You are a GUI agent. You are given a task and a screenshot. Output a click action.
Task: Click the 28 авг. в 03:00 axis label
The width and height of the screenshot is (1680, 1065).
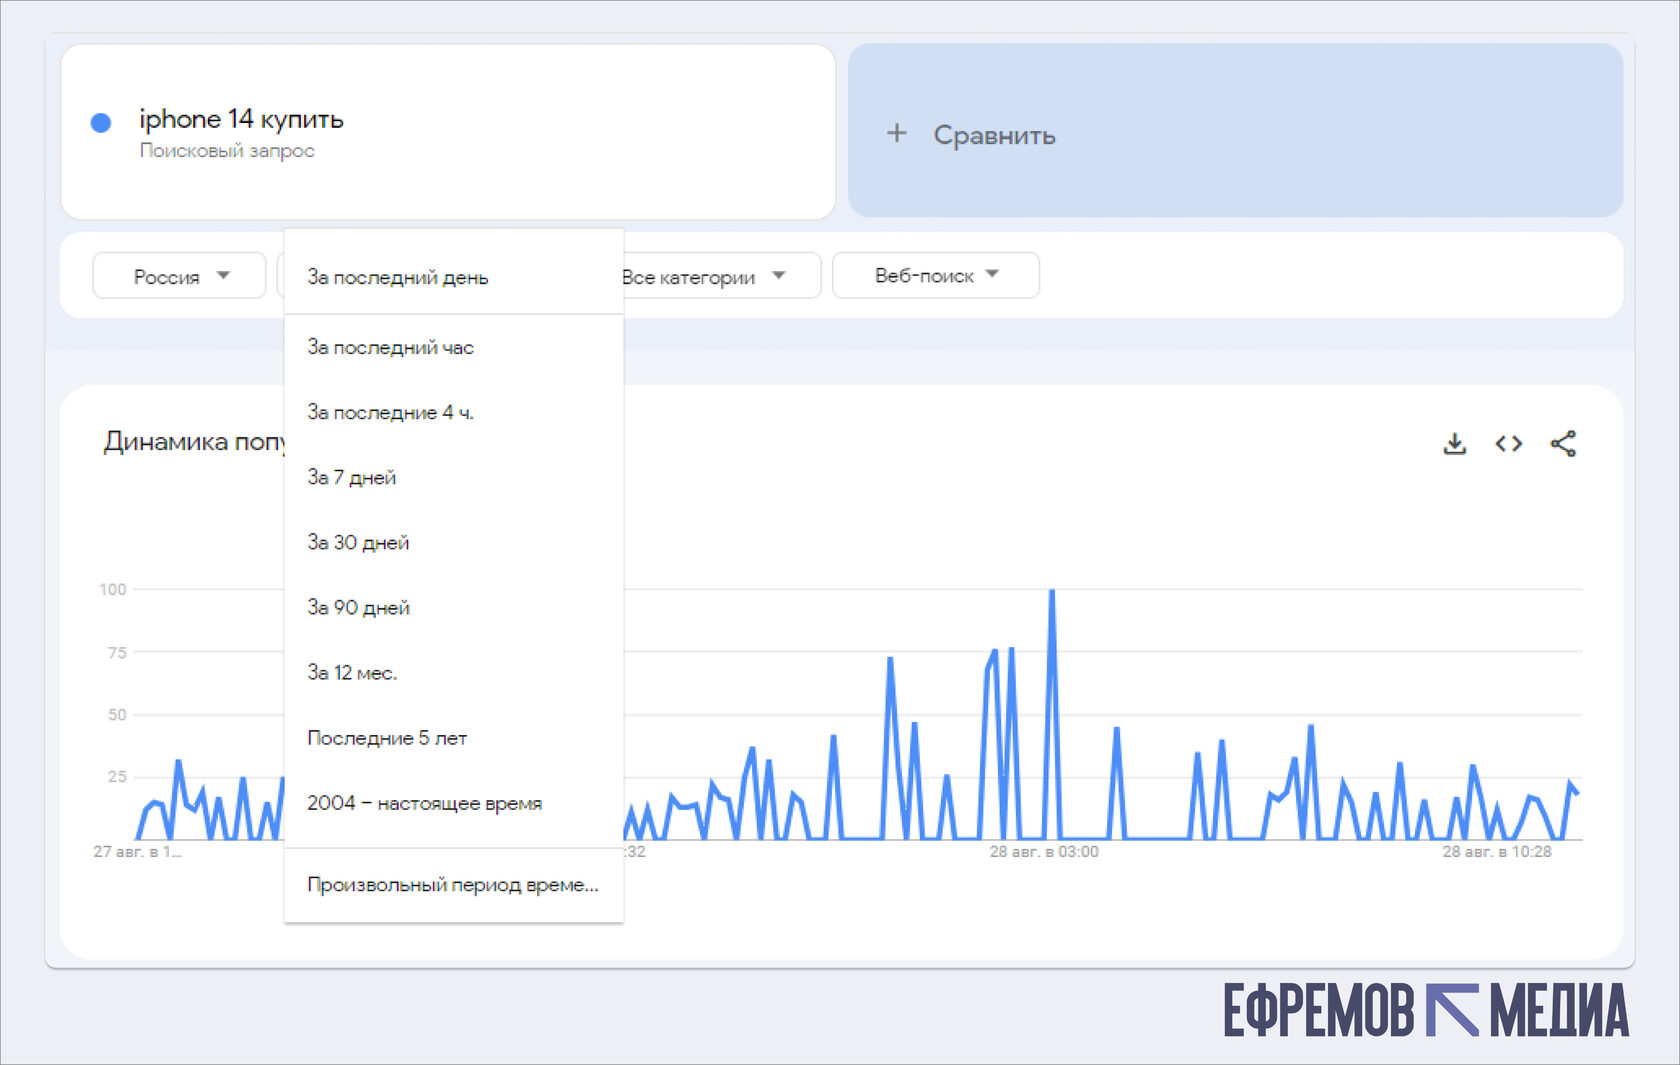tap(1044, 852)
